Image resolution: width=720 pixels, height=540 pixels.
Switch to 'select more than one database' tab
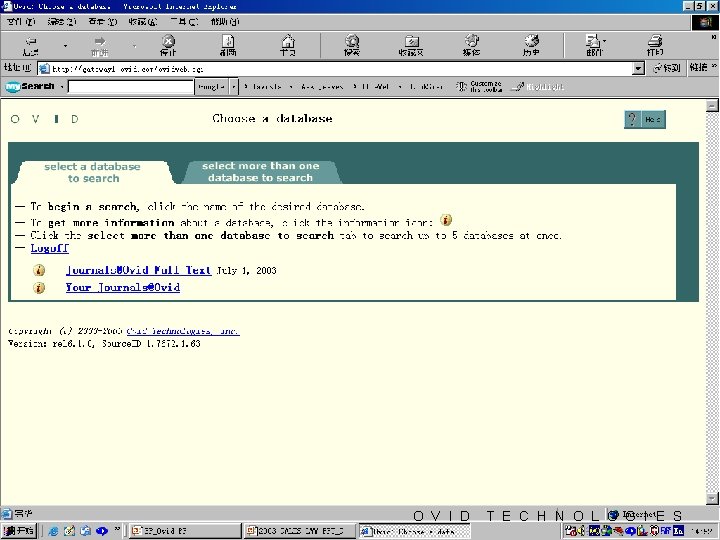coord(260,172)
